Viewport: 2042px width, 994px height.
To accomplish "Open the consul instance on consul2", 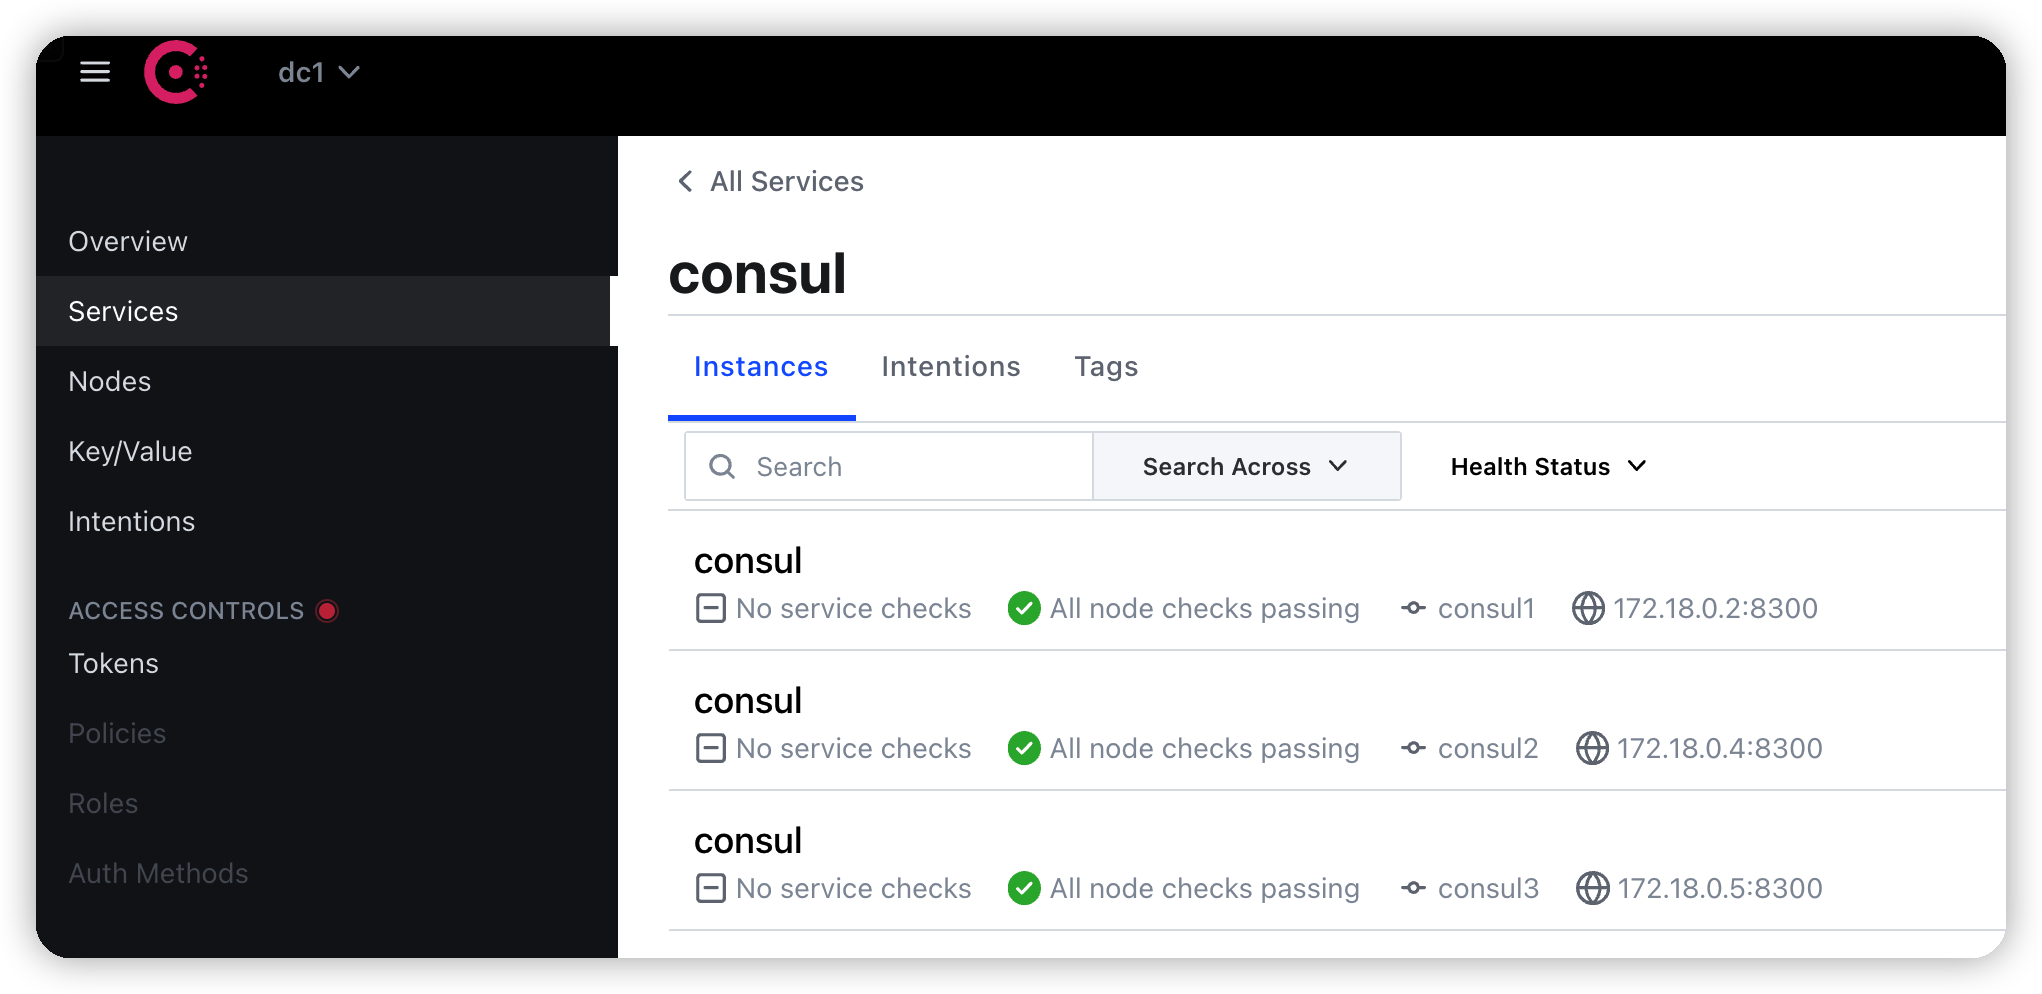I will tap(749, 701).
